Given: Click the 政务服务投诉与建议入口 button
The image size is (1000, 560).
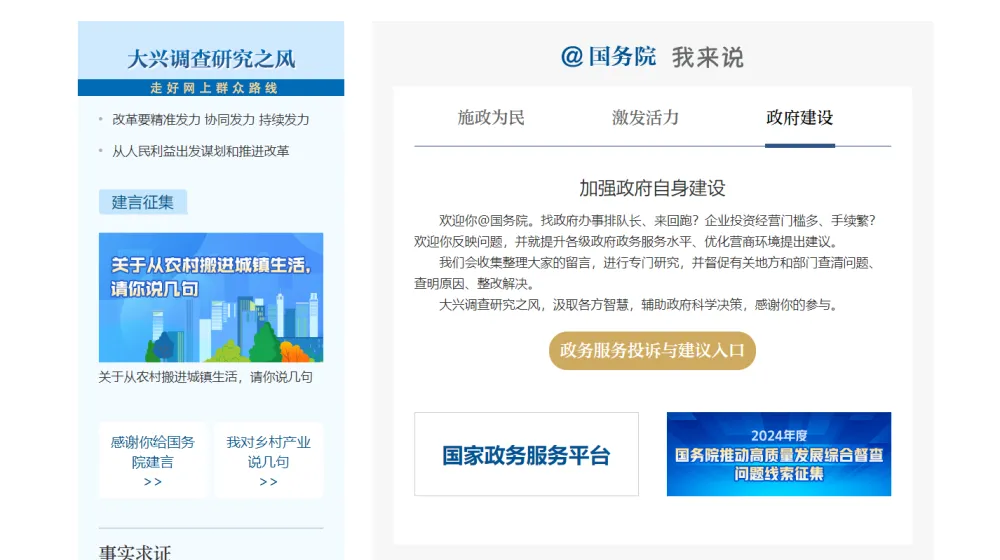Looking at the screenshot, I should (x=652, y=351).
